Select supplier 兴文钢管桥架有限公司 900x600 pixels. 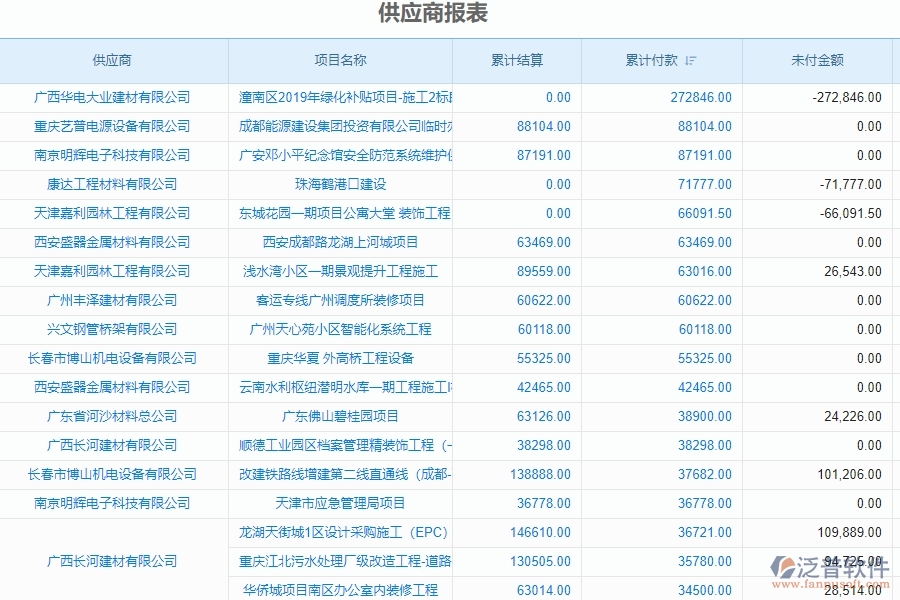pyautogui.click(x=113, y=329)
